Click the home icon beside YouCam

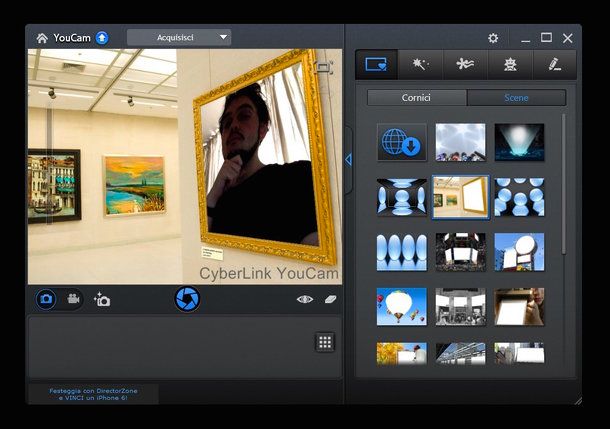42,38
